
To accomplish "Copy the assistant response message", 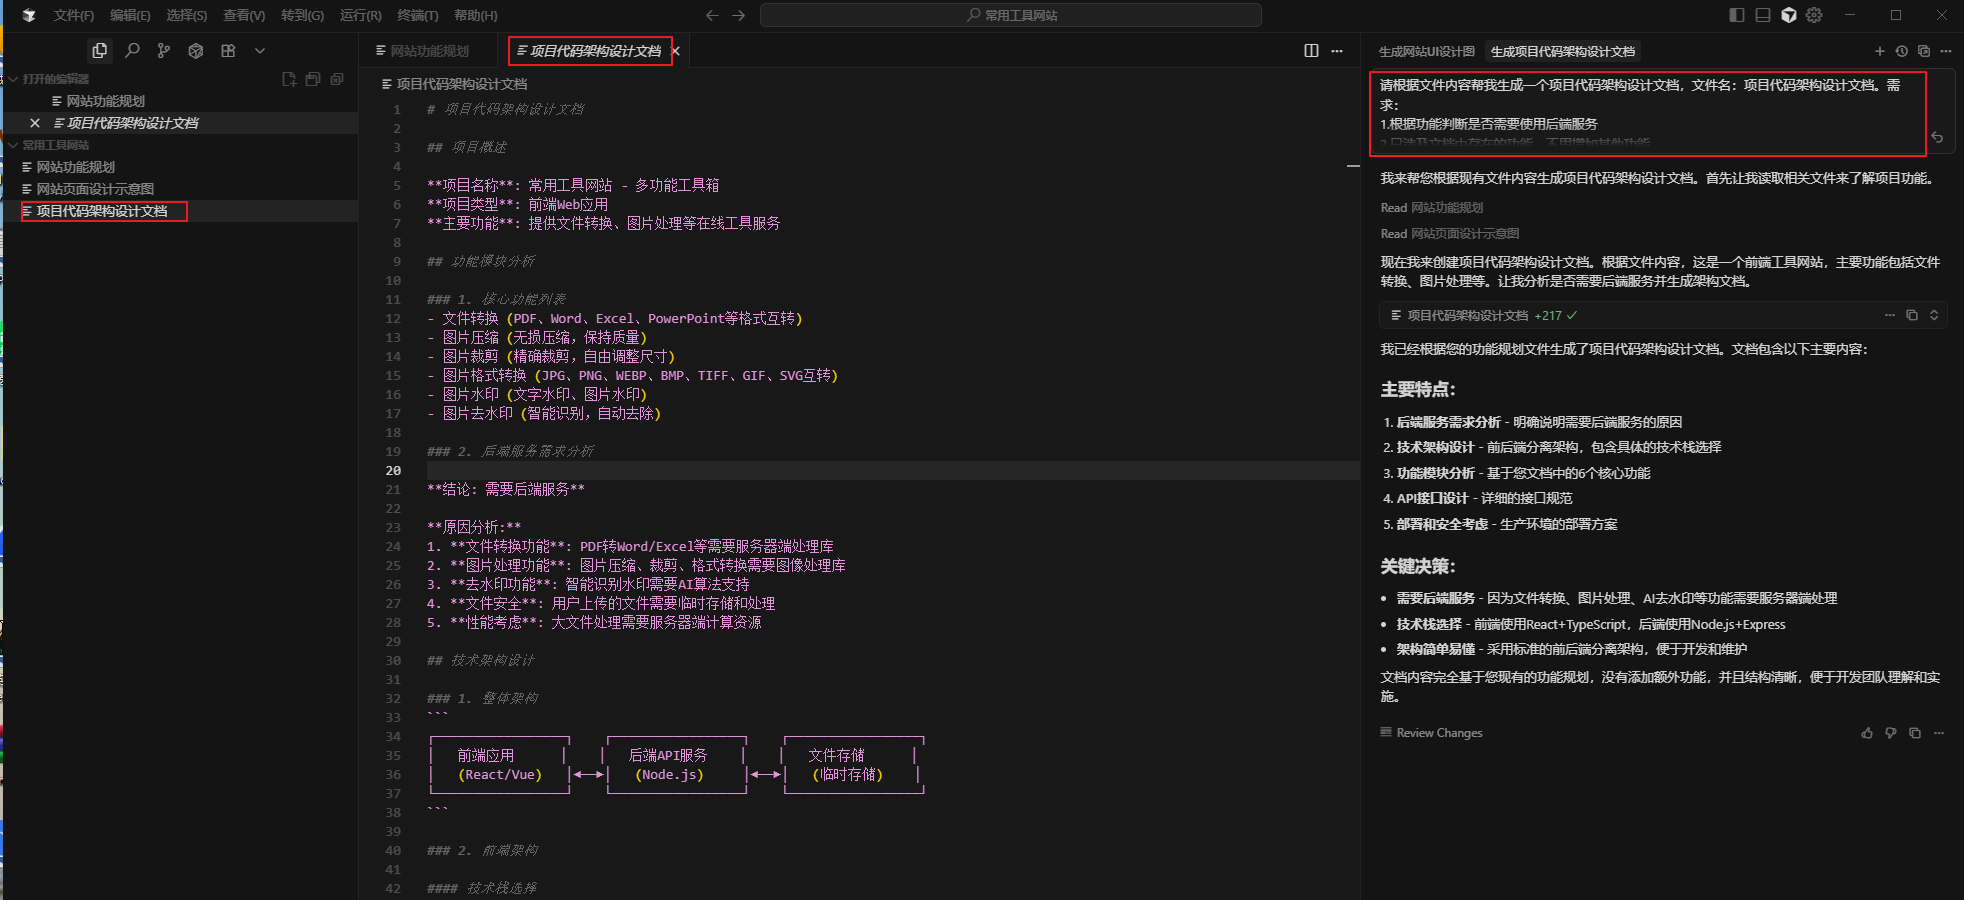I will pyautogui.click(x=1915, y=733).
